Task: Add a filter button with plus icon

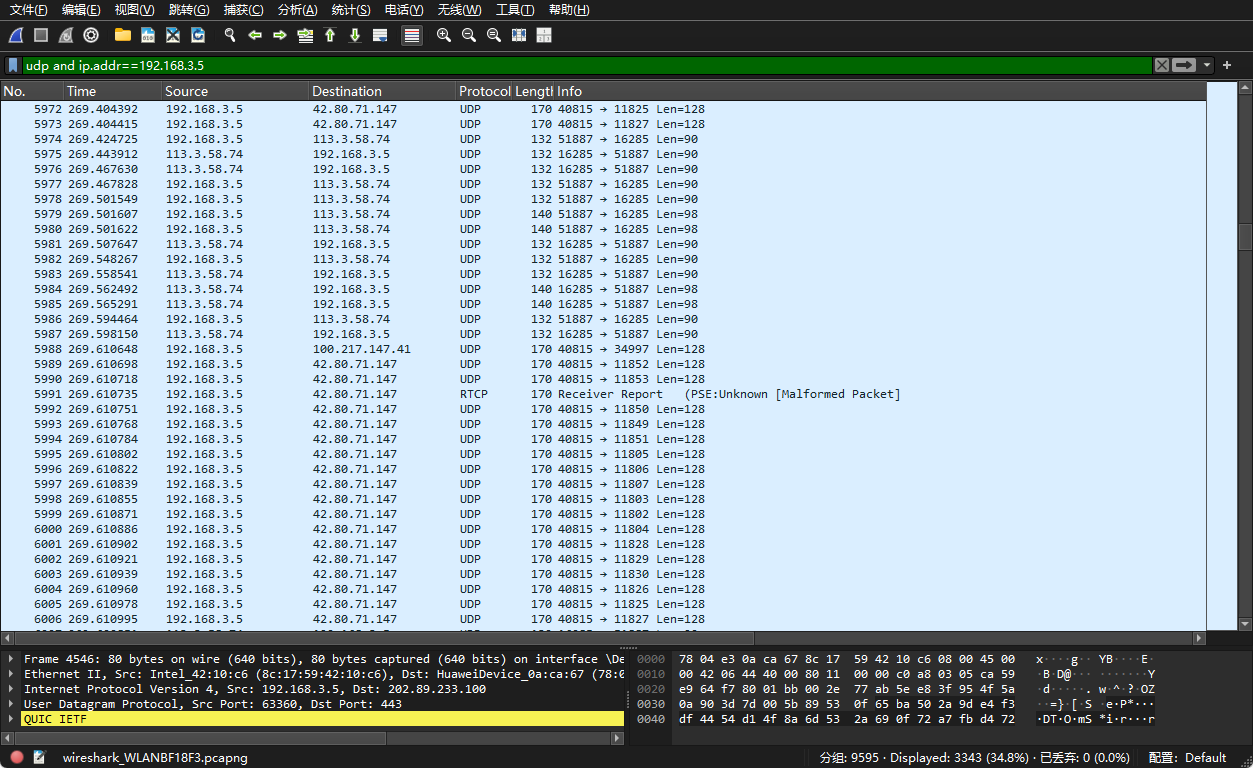Action: pos(1227,65)
